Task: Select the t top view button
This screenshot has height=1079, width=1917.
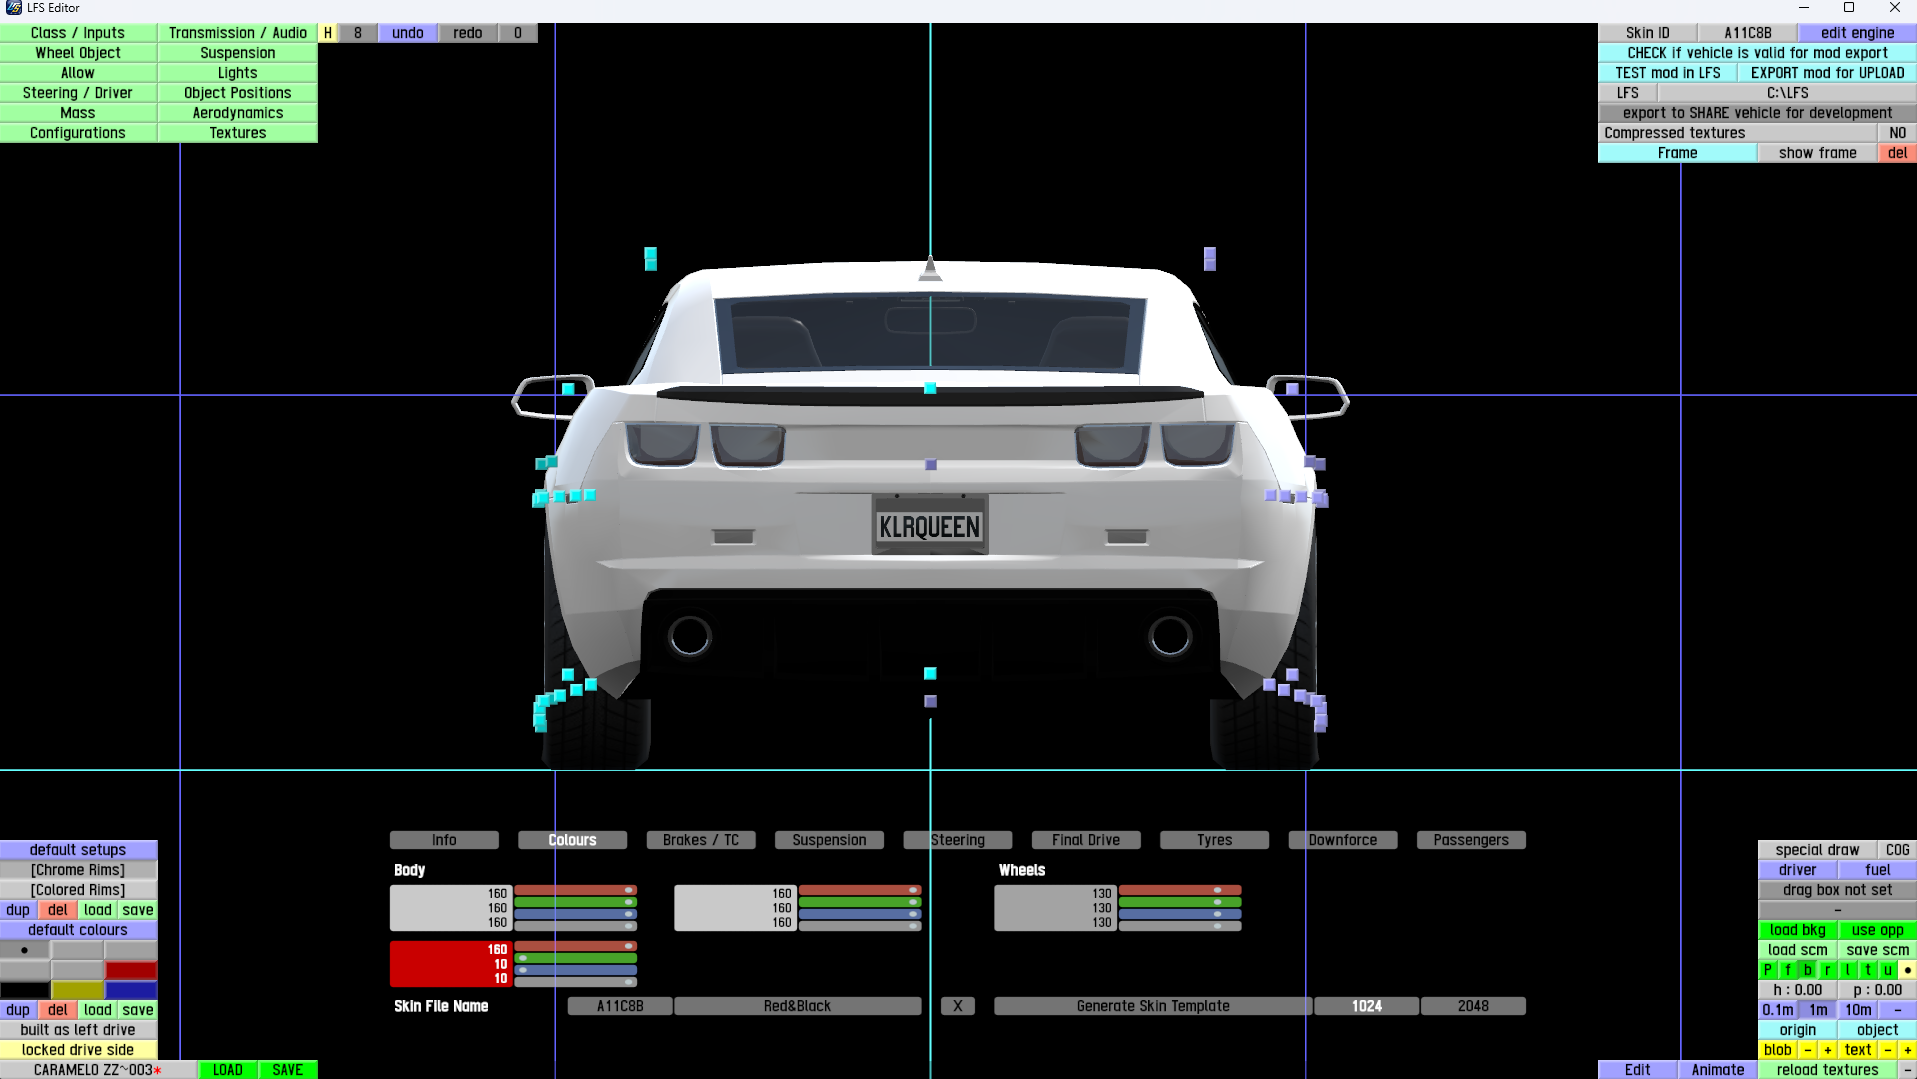Action: pos(1868,970)
